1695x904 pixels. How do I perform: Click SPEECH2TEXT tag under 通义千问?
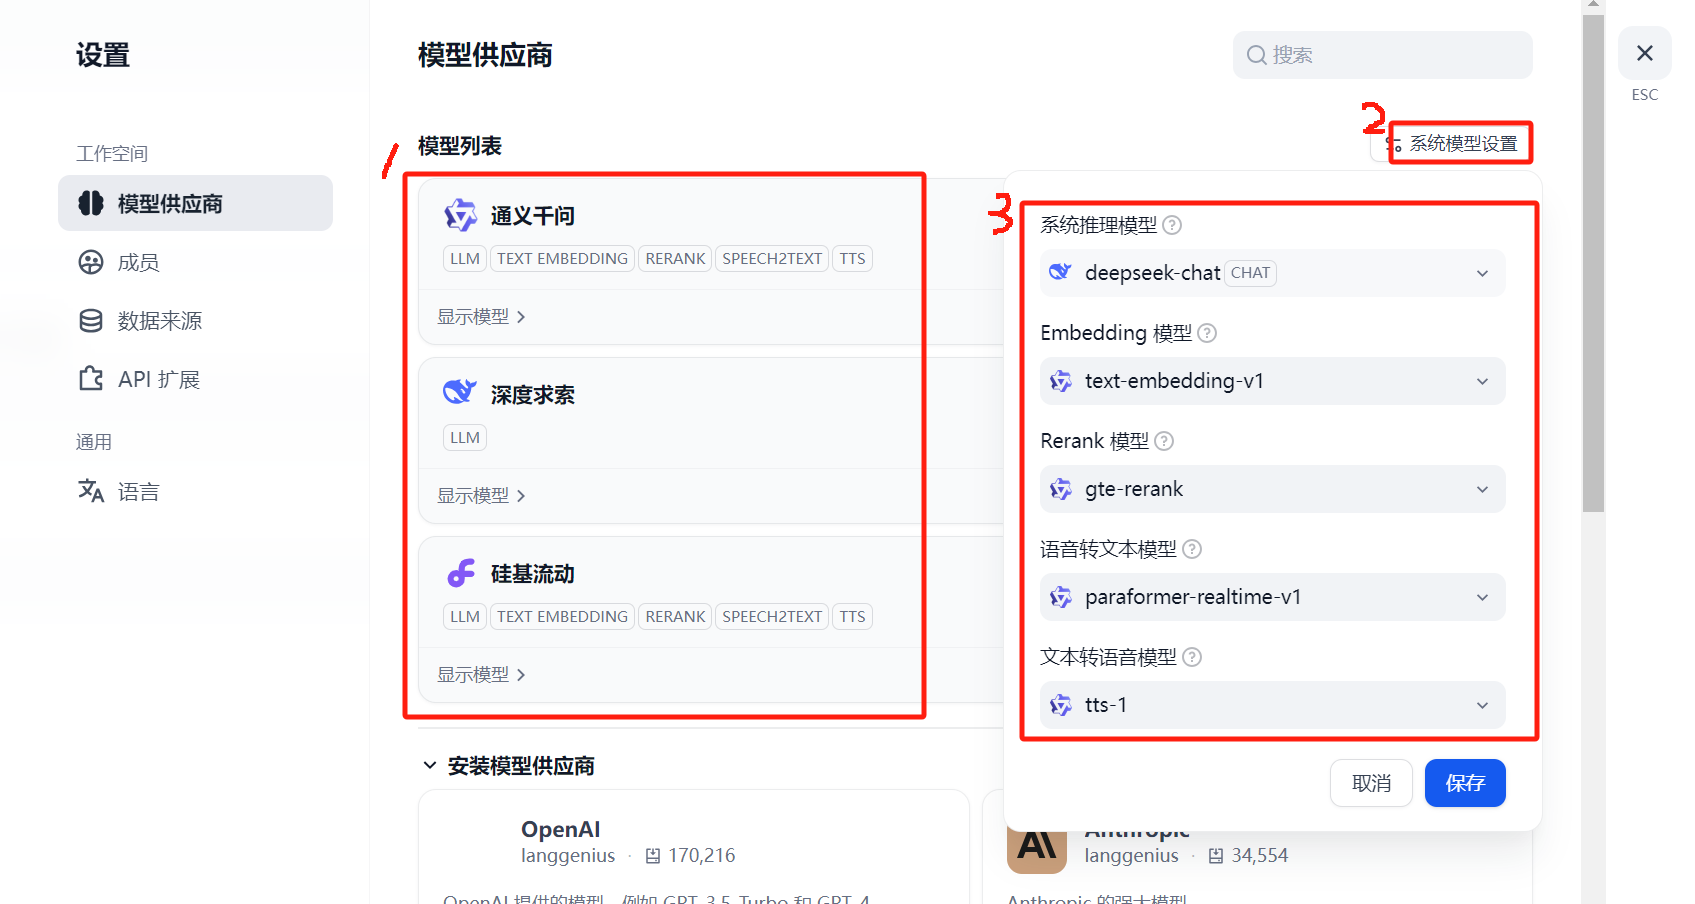772,258
